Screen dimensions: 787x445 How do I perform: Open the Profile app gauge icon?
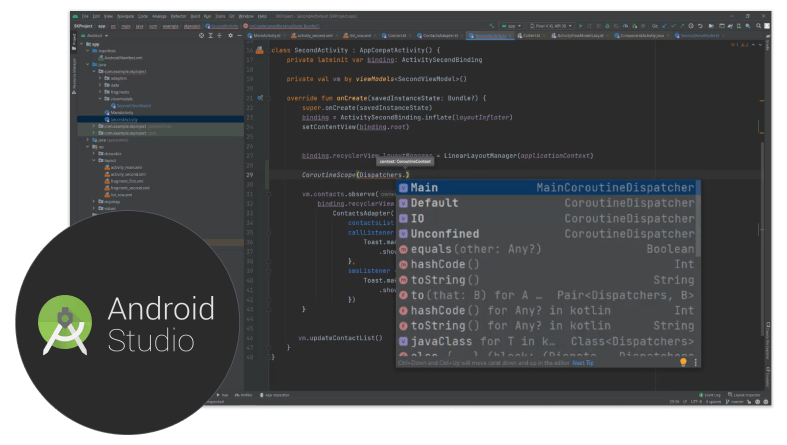pos(625,26)
